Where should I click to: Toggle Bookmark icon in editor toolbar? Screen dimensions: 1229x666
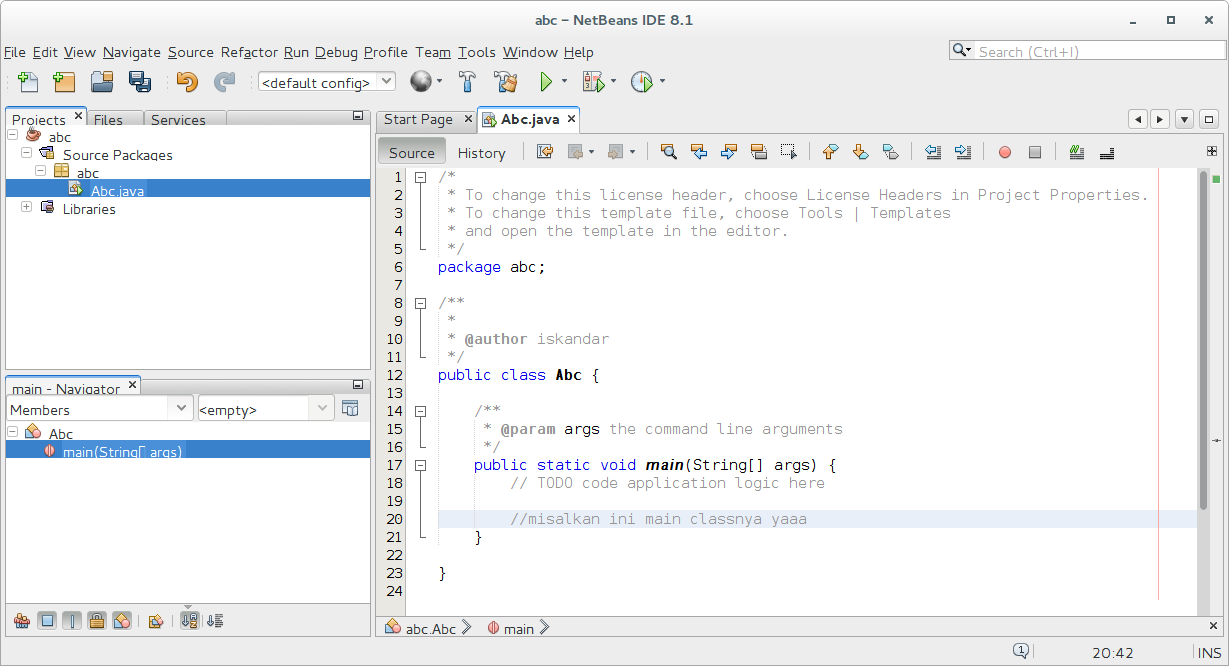(x=890, y=152)
